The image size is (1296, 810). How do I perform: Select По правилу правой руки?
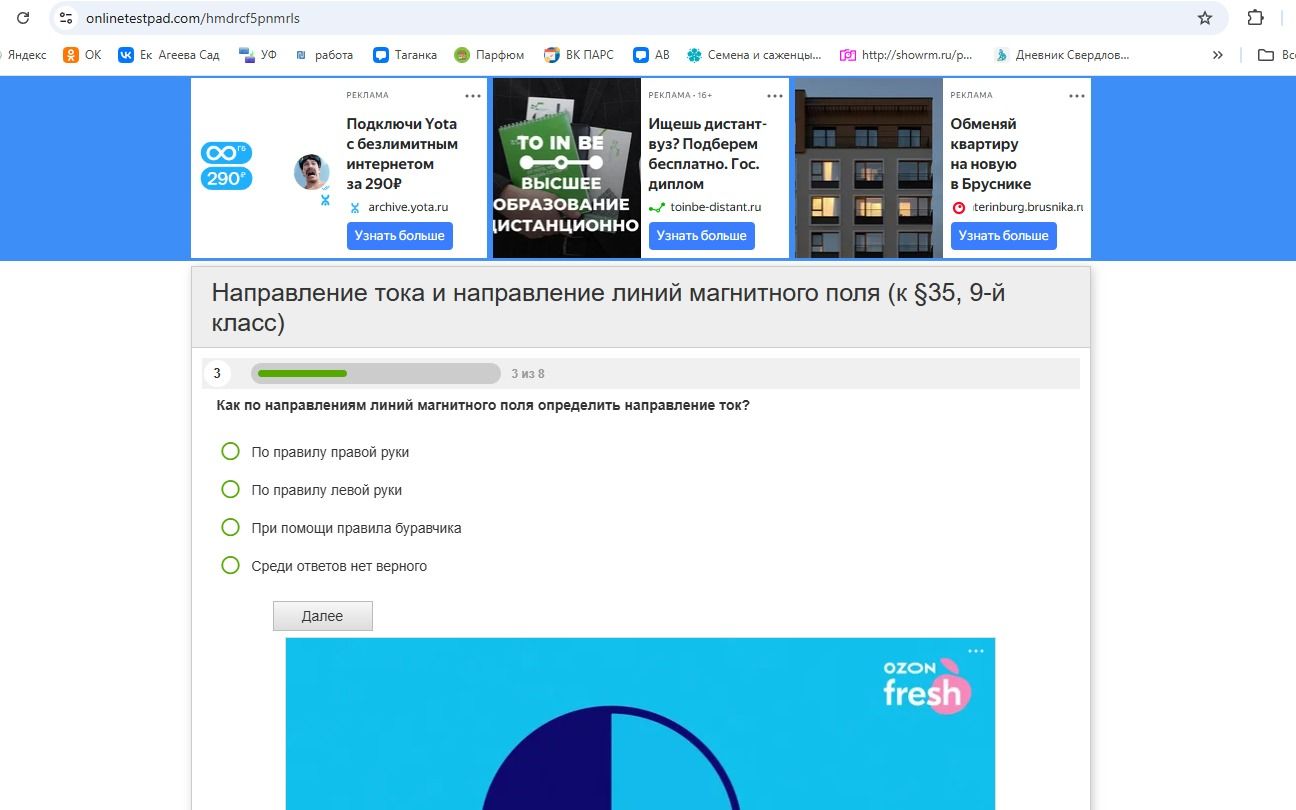coord(230,451)
